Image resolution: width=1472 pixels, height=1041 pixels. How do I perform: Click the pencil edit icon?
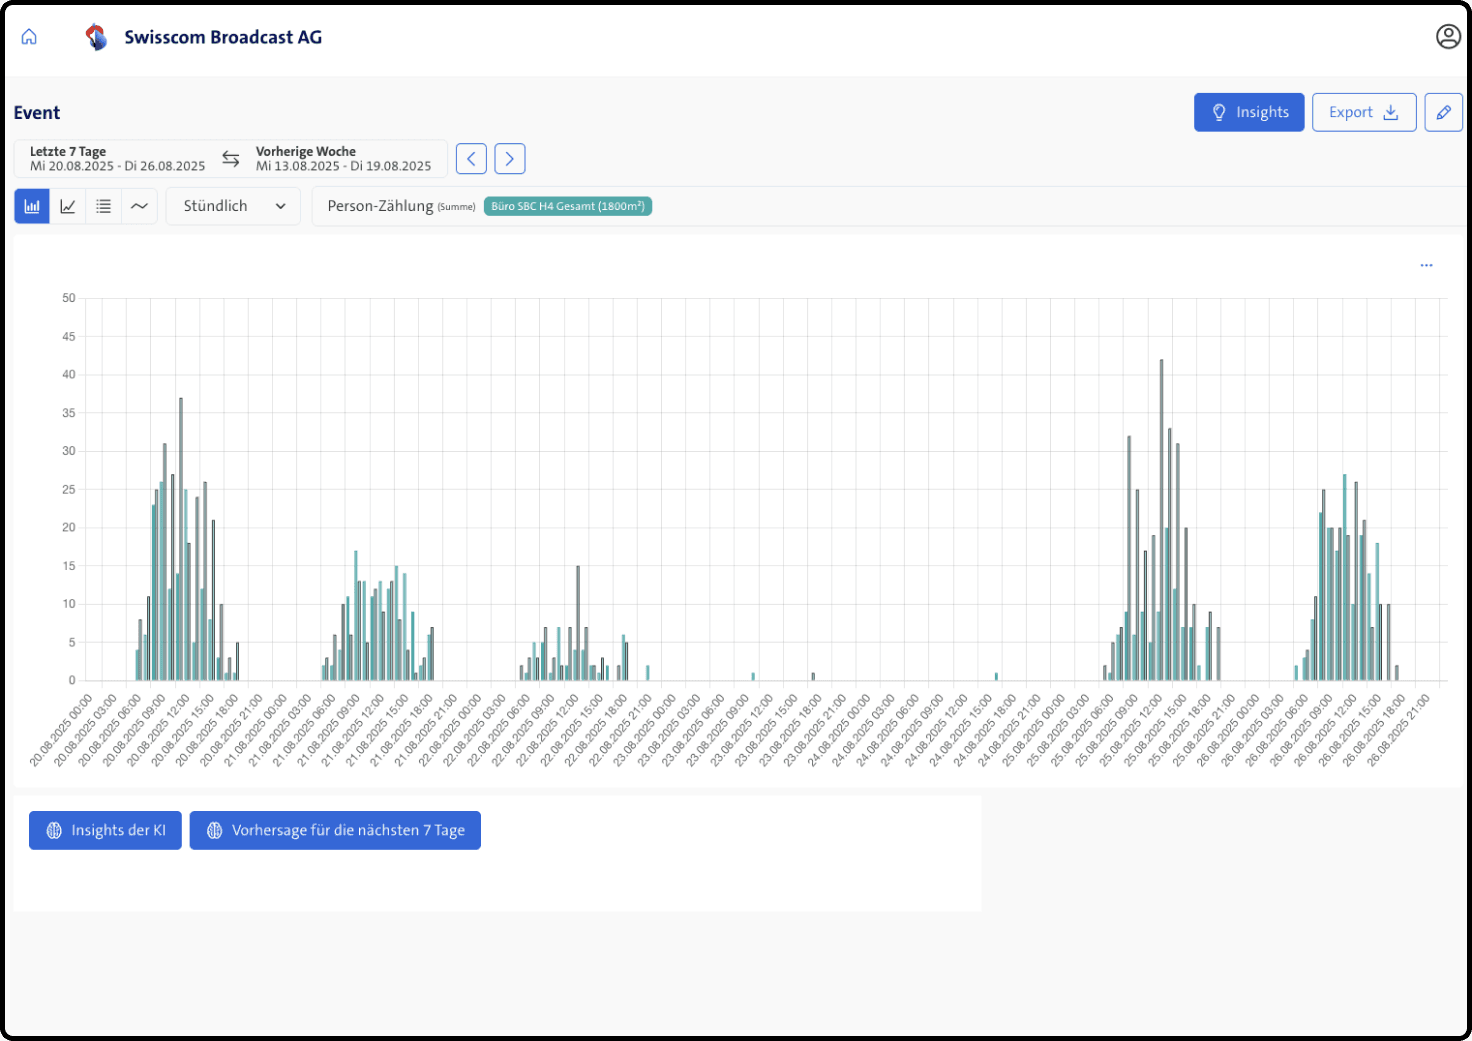1443,112
